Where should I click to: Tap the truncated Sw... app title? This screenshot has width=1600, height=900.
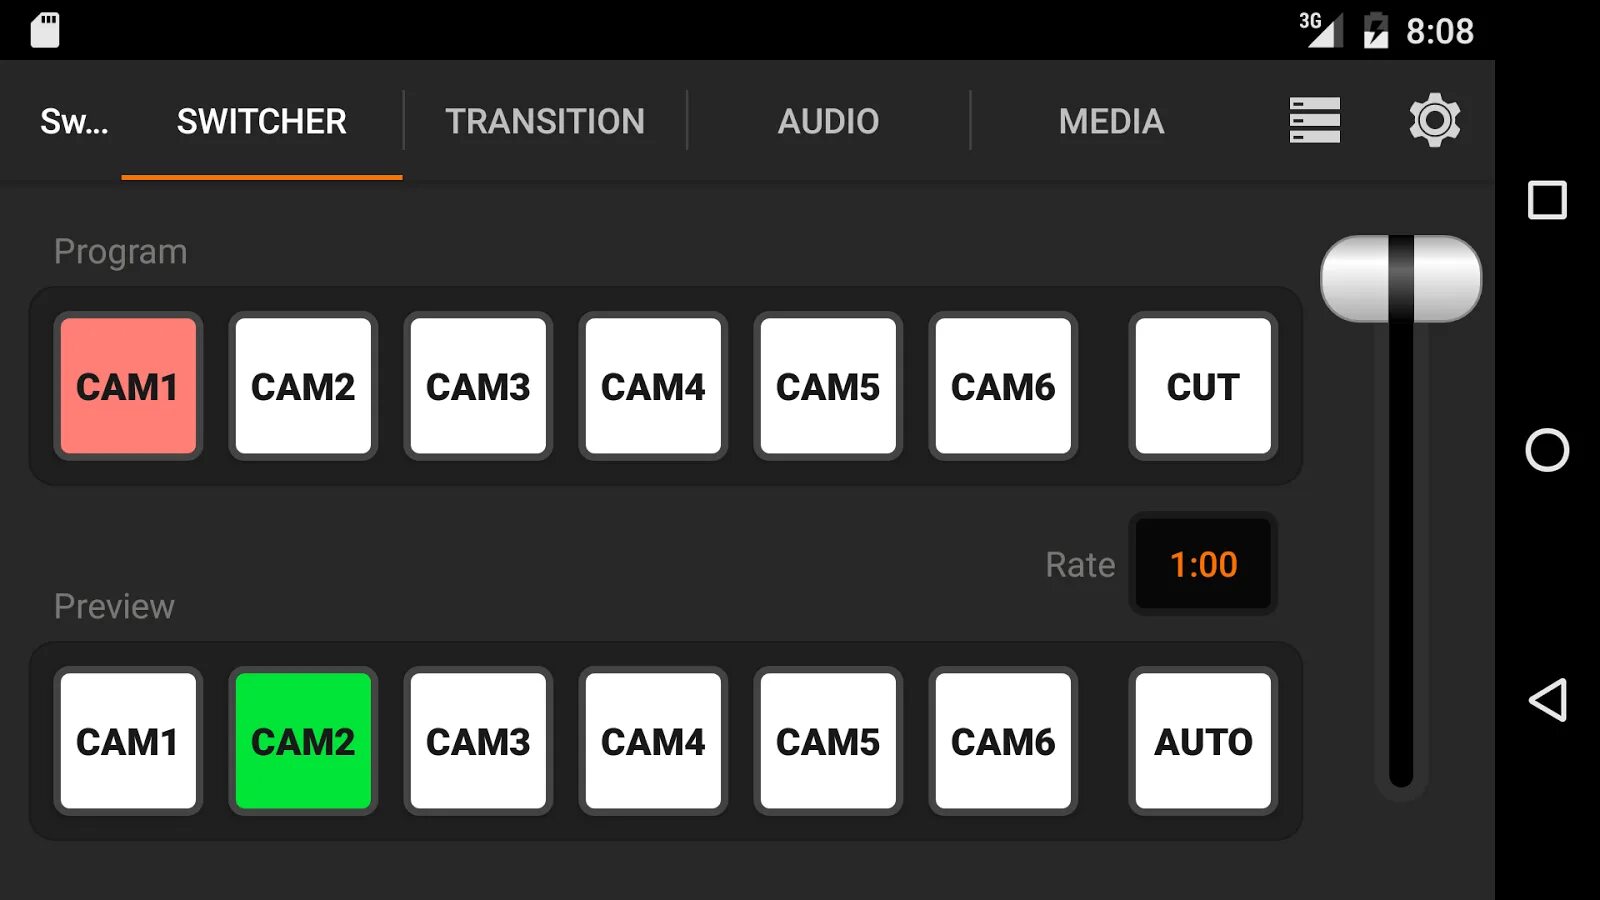[74, 121]
